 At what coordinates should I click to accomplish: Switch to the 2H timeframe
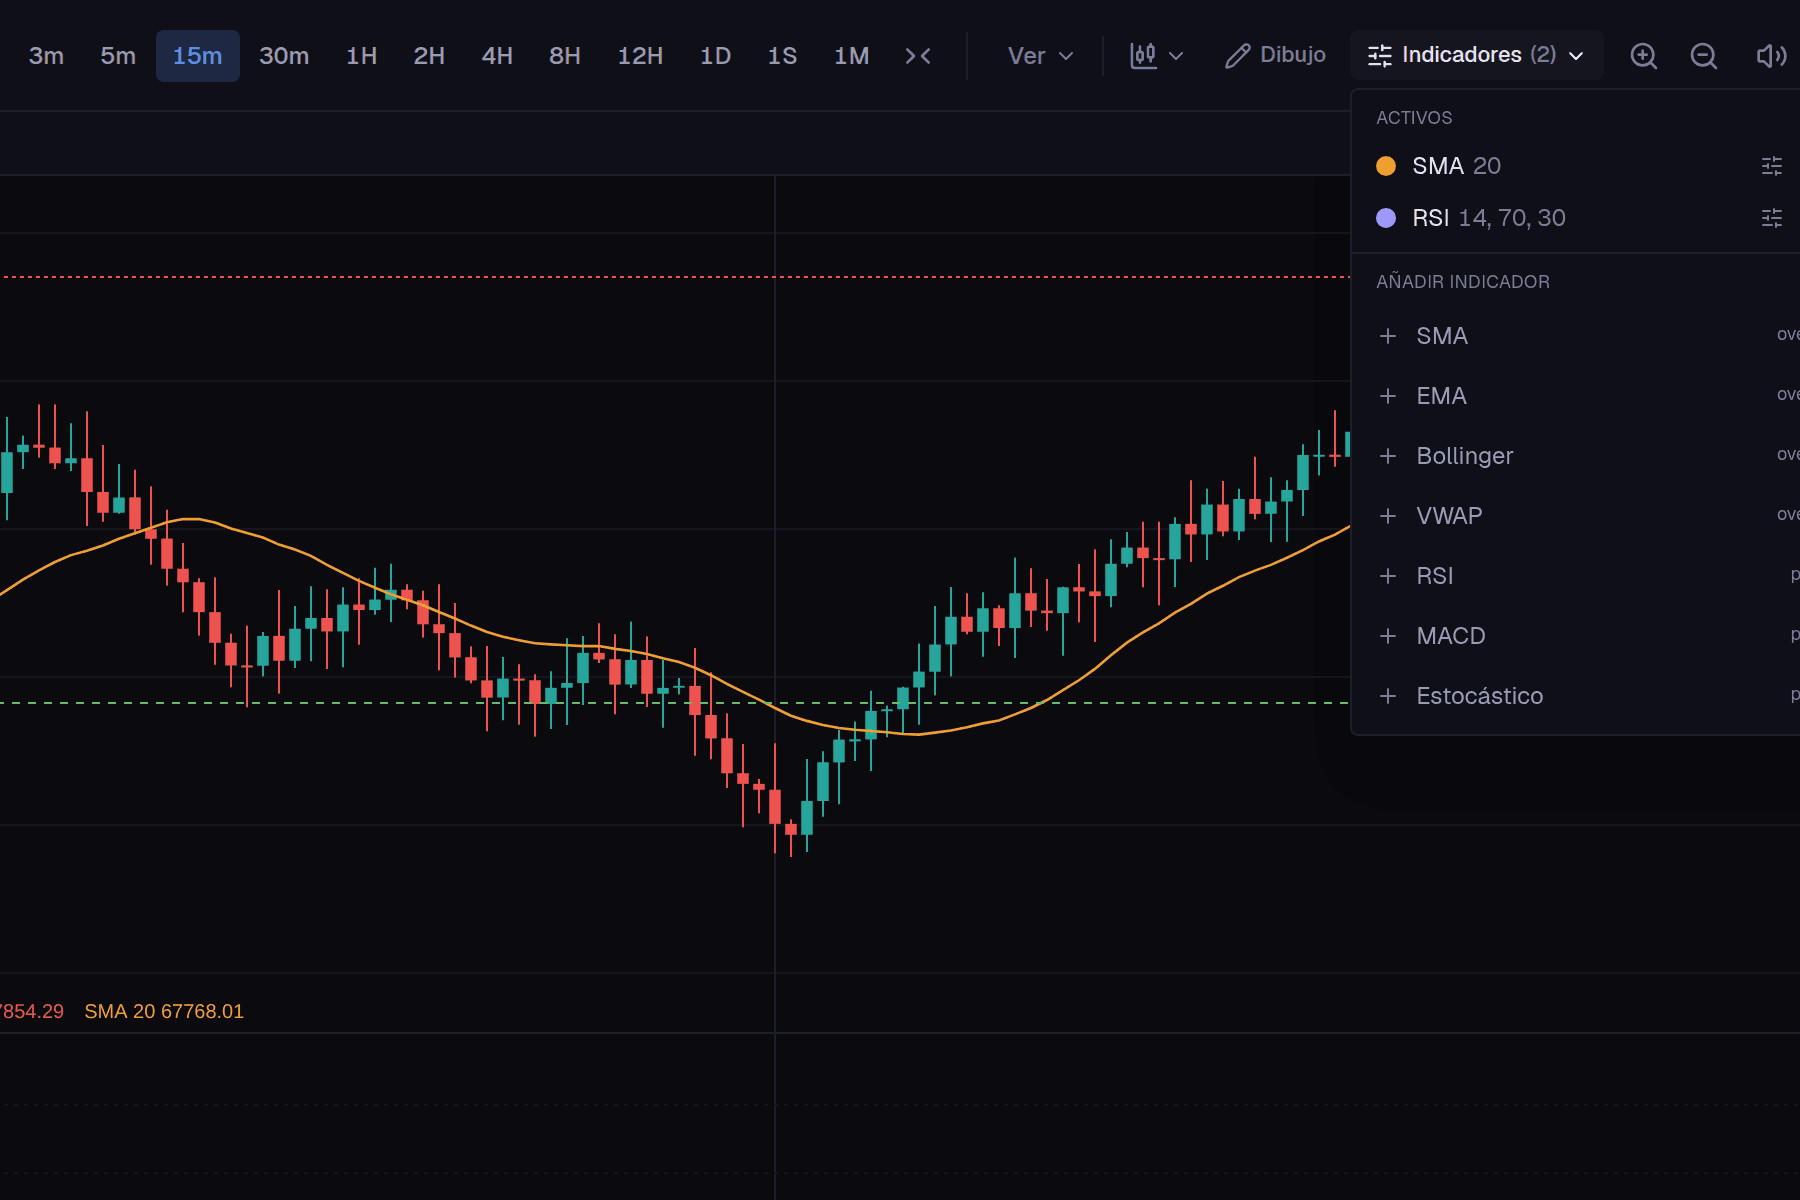[x=429, y=56]
